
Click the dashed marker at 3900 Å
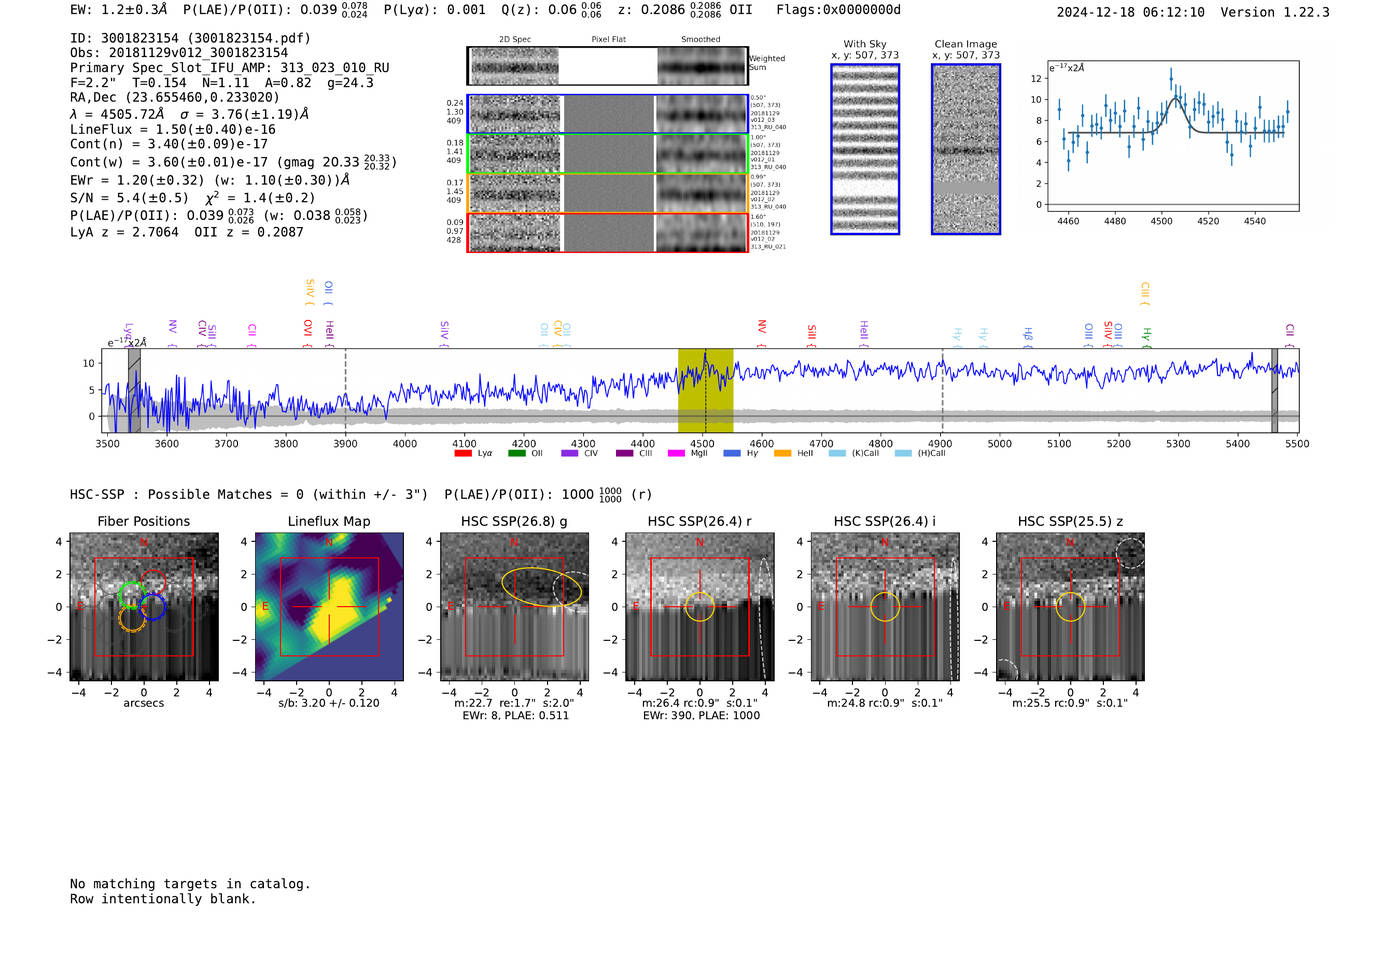click(345, 390)
